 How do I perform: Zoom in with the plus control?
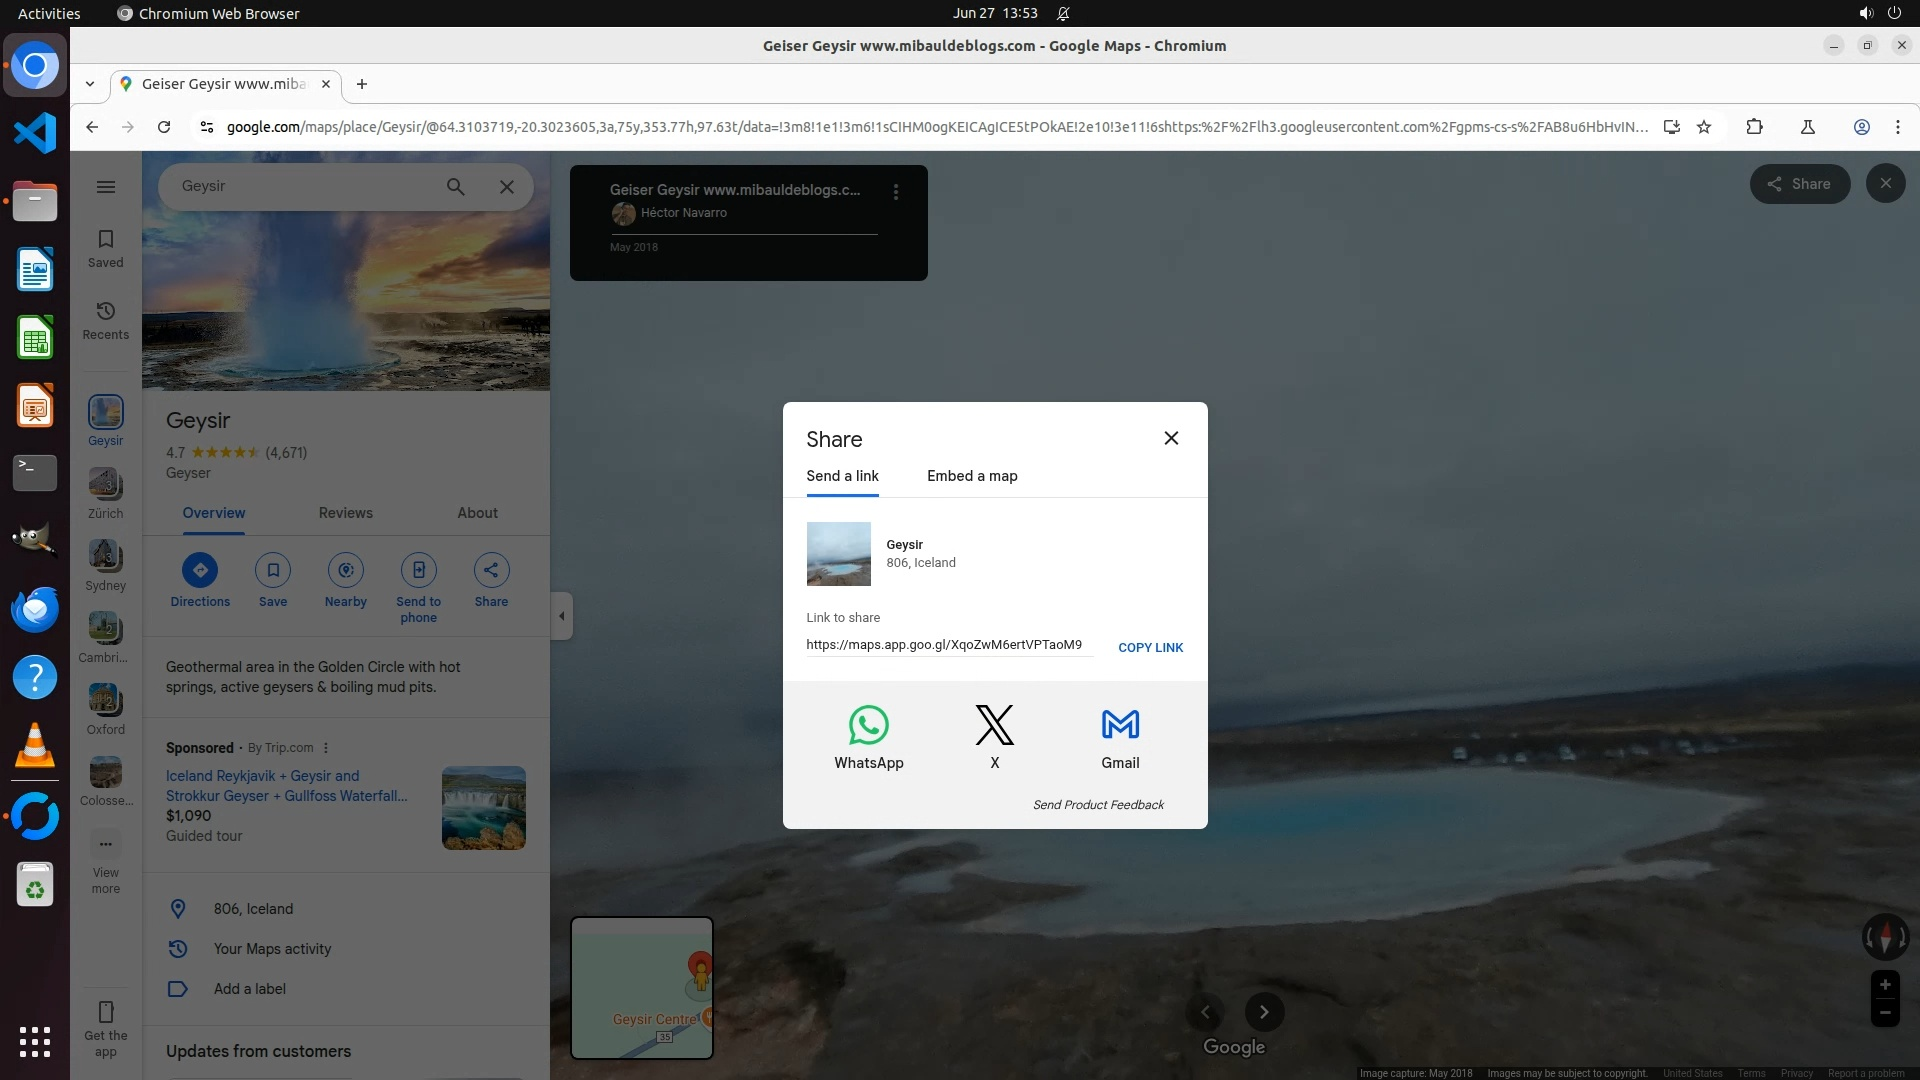click(1885, 985)
